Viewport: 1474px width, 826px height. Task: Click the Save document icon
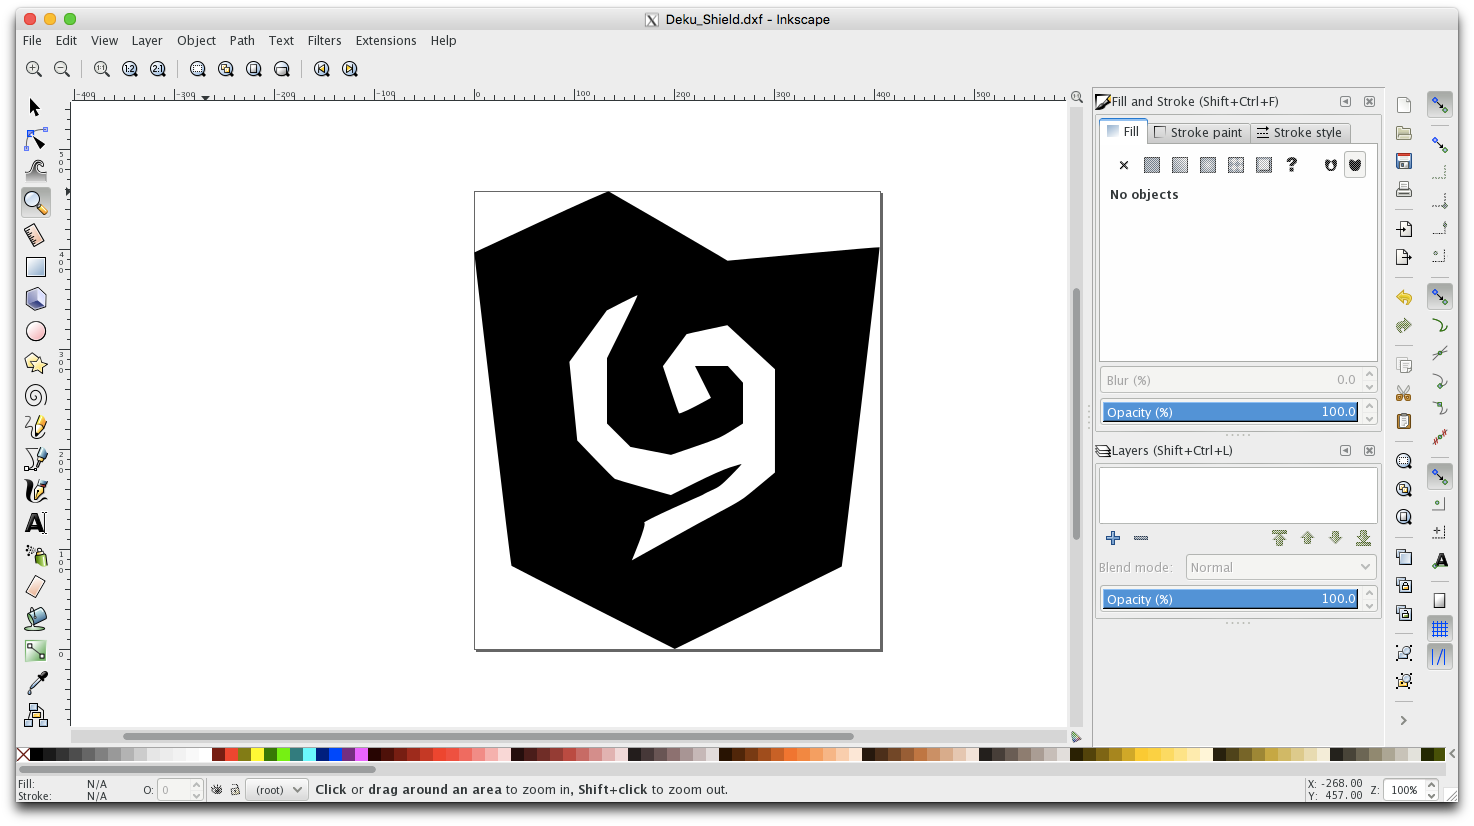[1404, 161]
